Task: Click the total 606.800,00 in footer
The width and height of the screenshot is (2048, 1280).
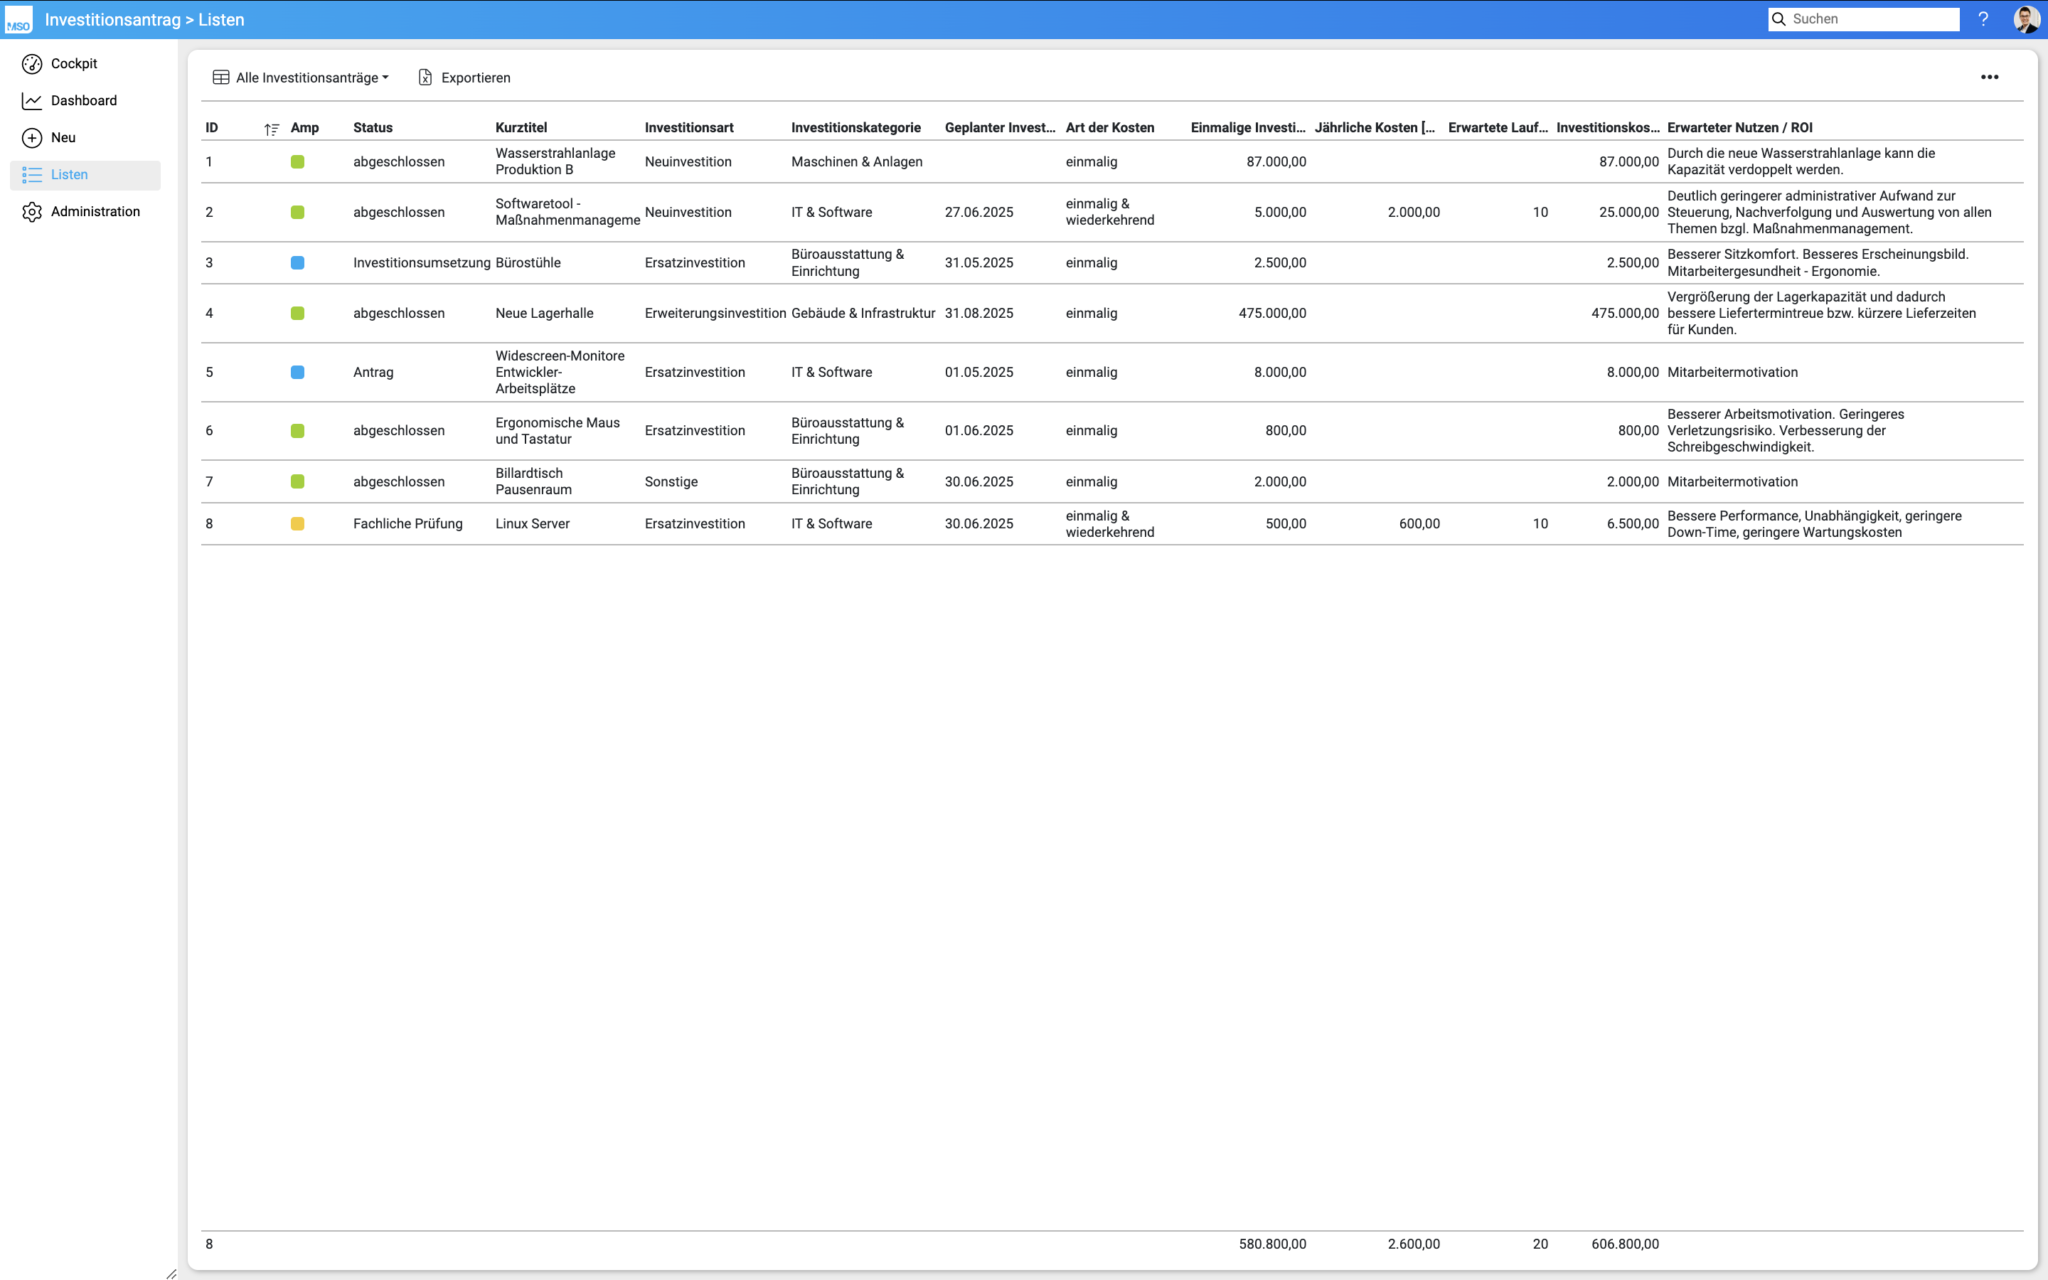Action: [1625, 1245]
